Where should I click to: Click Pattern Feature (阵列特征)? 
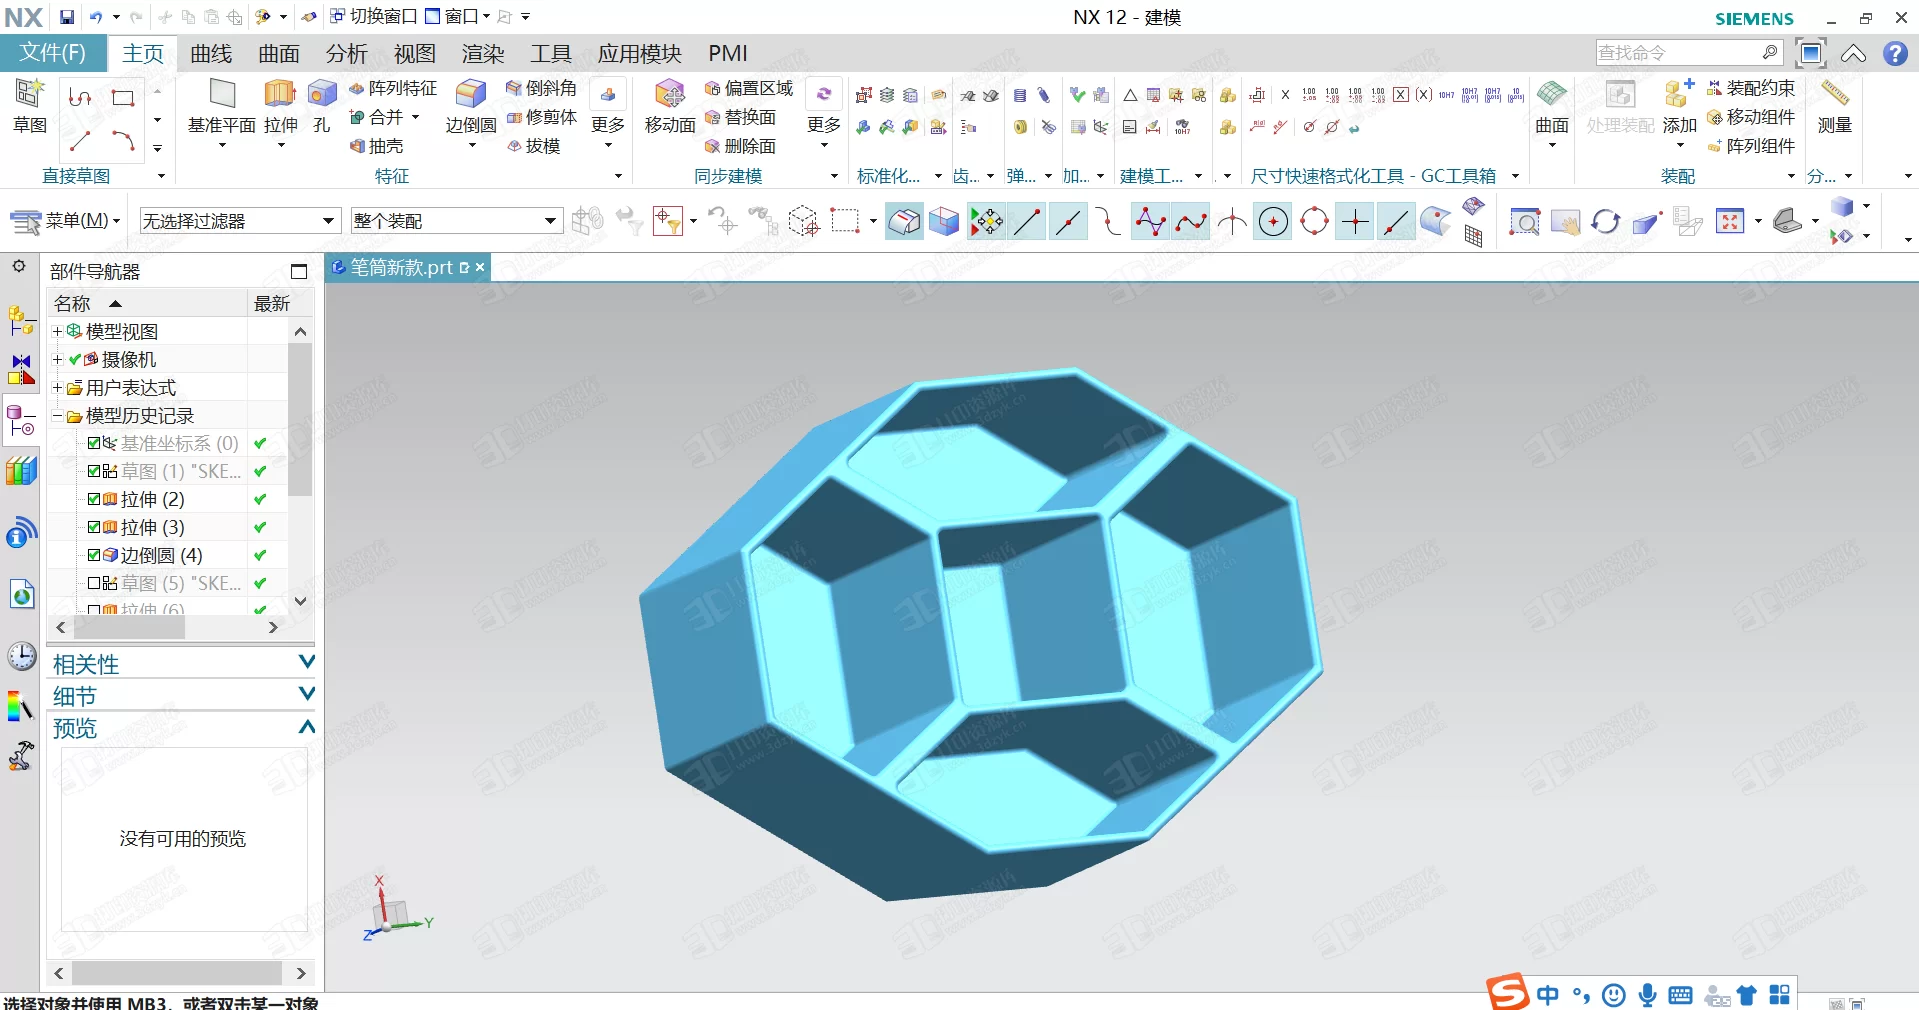[x=393, y=88]
